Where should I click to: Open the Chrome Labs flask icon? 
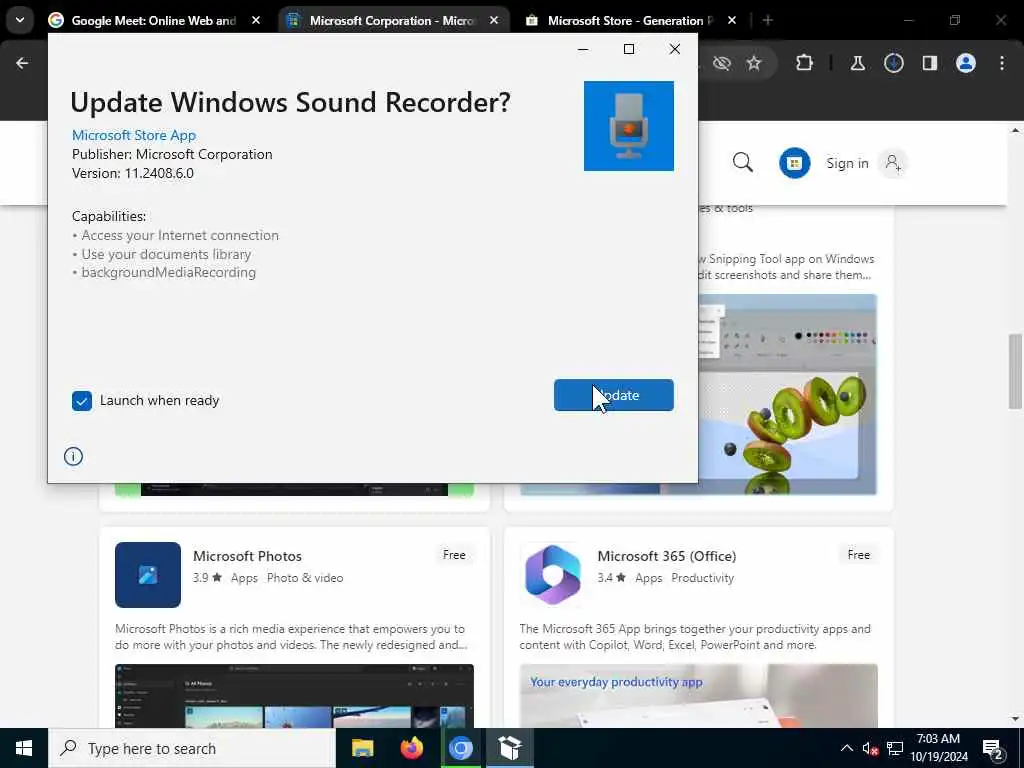[x=857, y=63]
